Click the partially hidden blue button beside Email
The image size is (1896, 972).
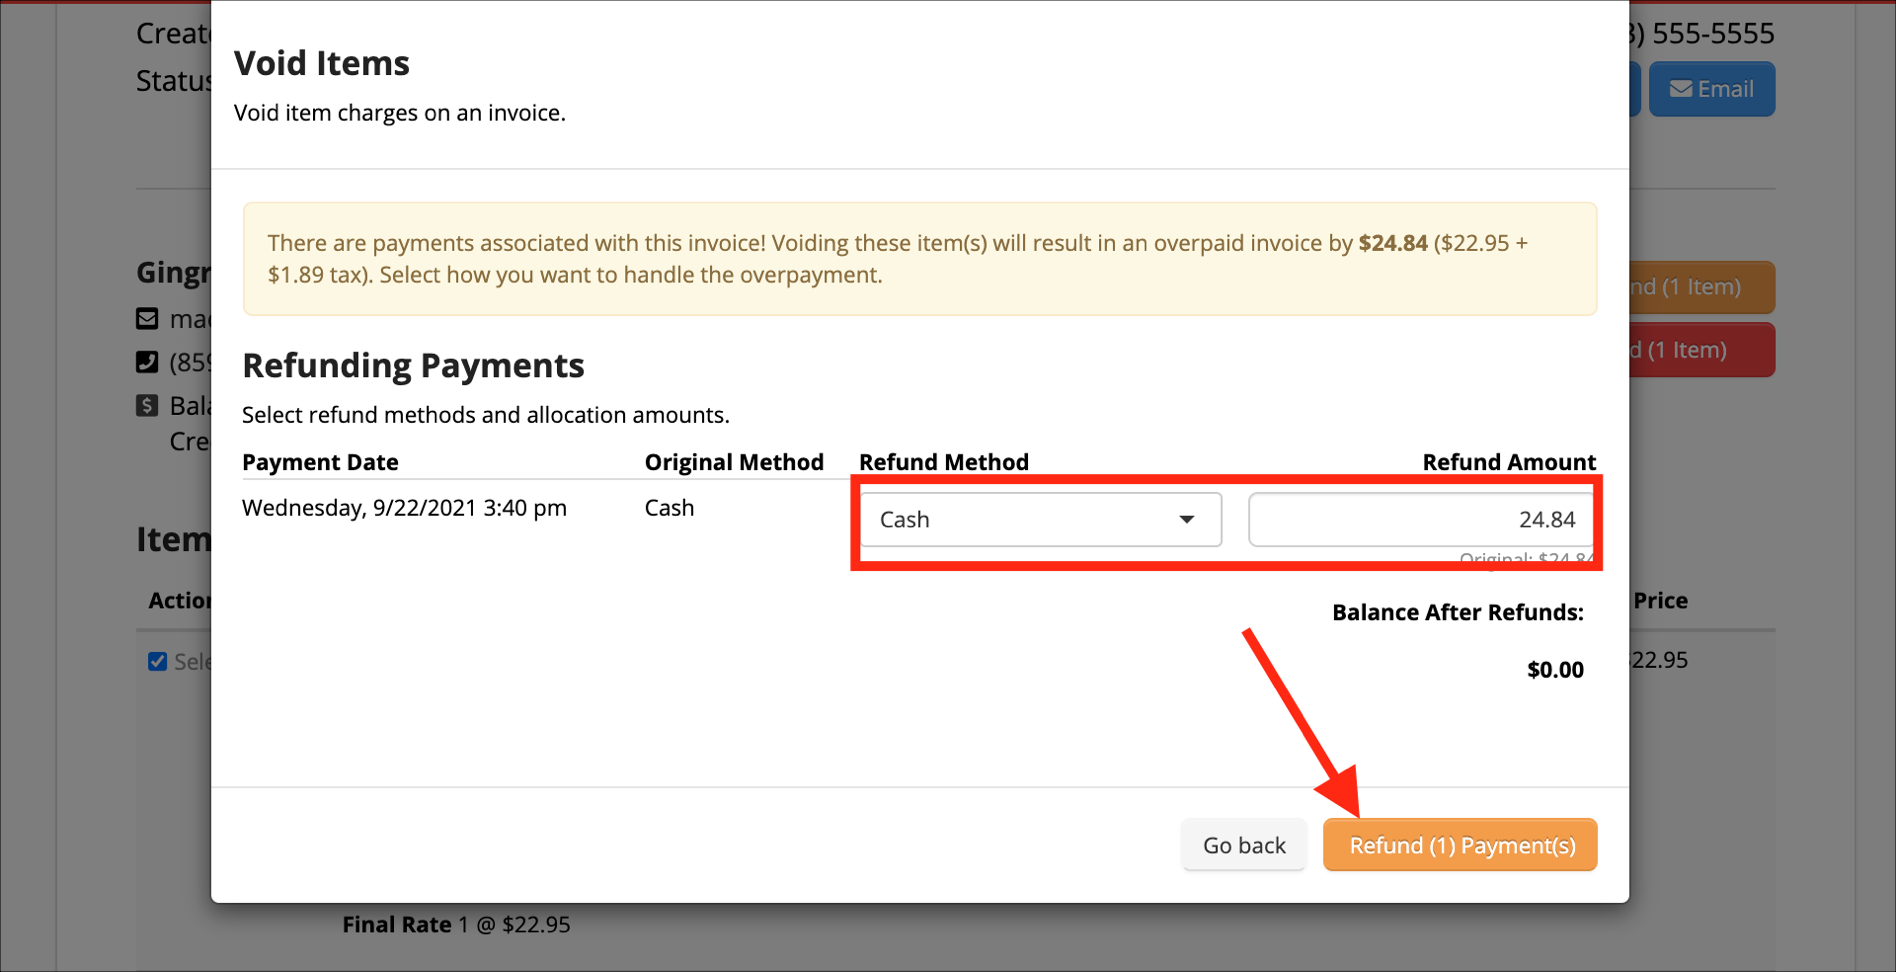tap(1635, 89)
